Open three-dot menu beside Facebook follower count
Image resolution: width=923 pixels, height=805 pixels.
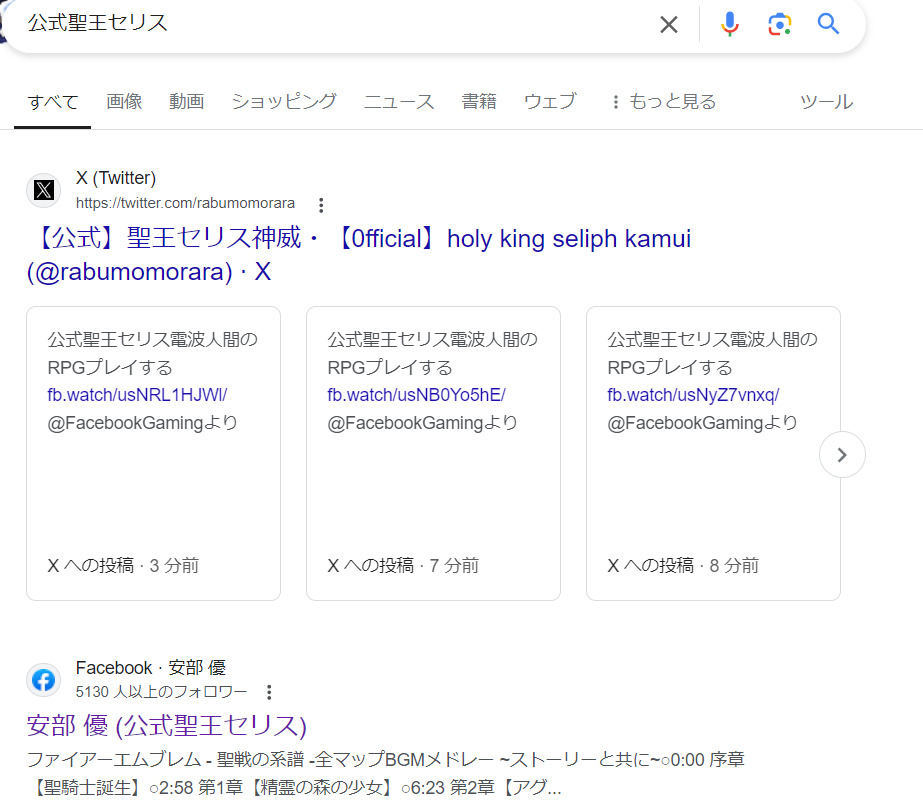[x=269, y=692]
